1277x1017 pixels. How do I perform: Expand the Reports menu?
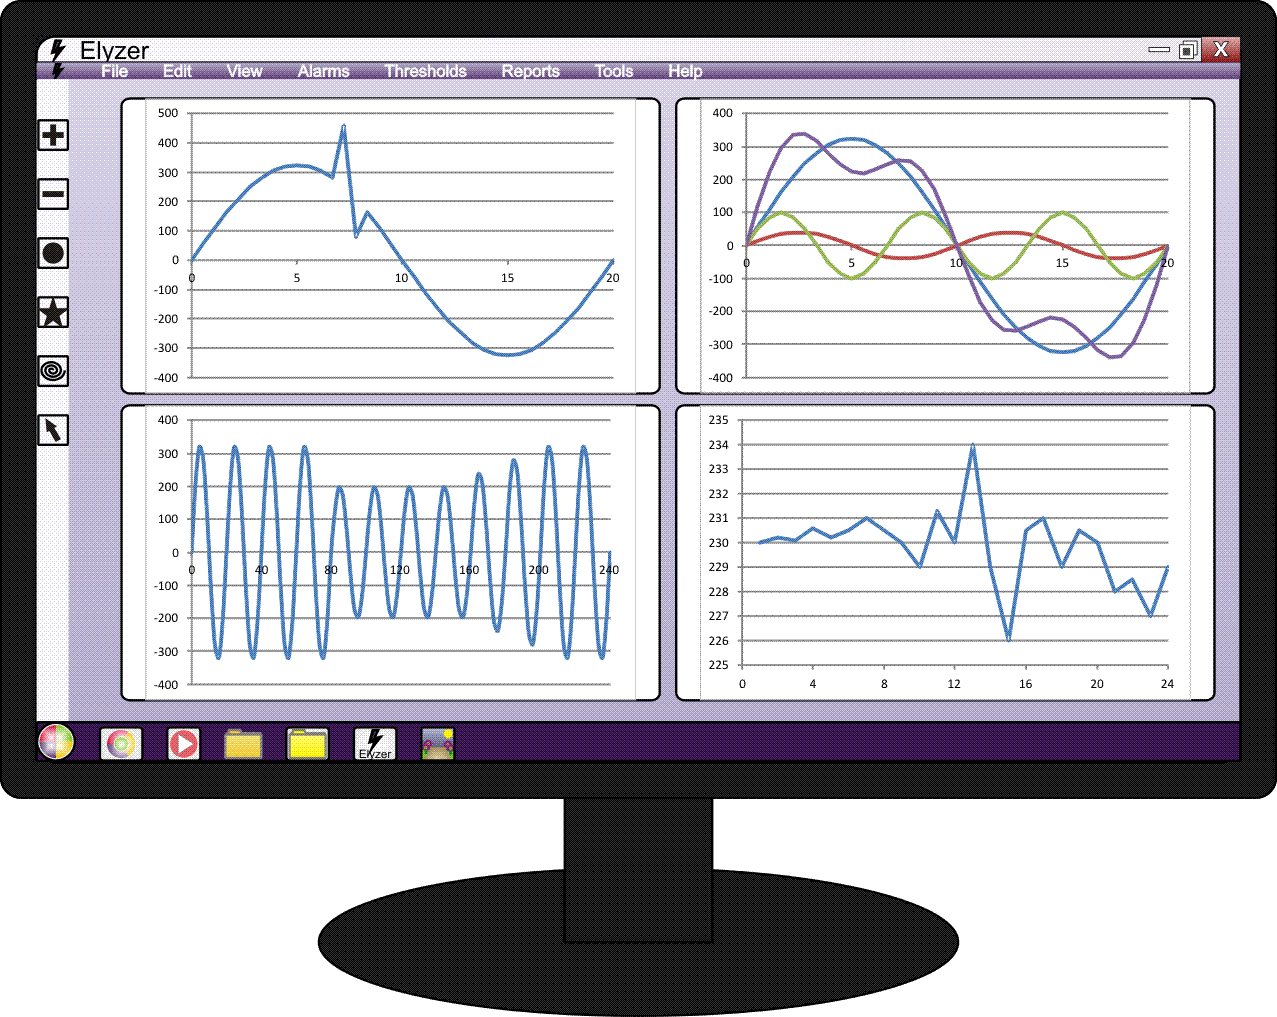[x=530, y=72]
